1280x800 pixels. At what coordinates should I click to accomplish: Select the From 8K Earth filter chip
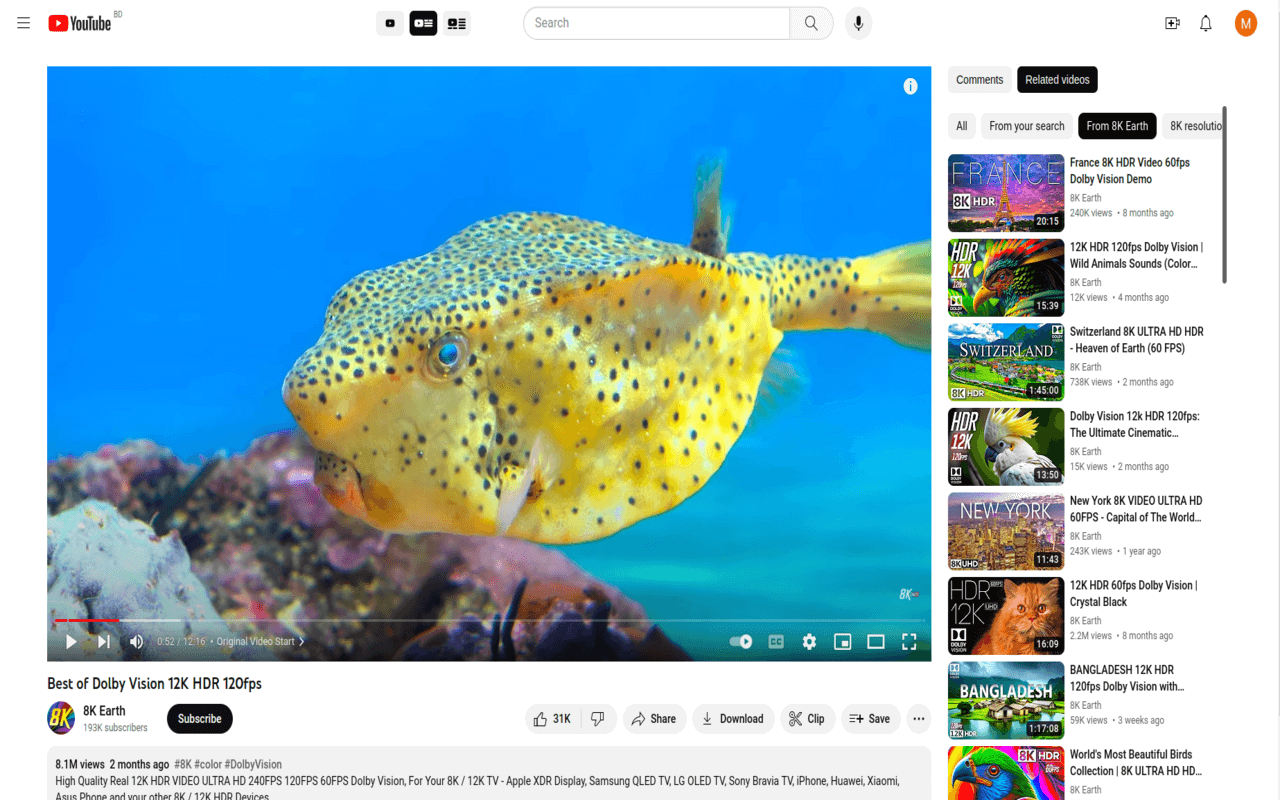click(1117, 126)
